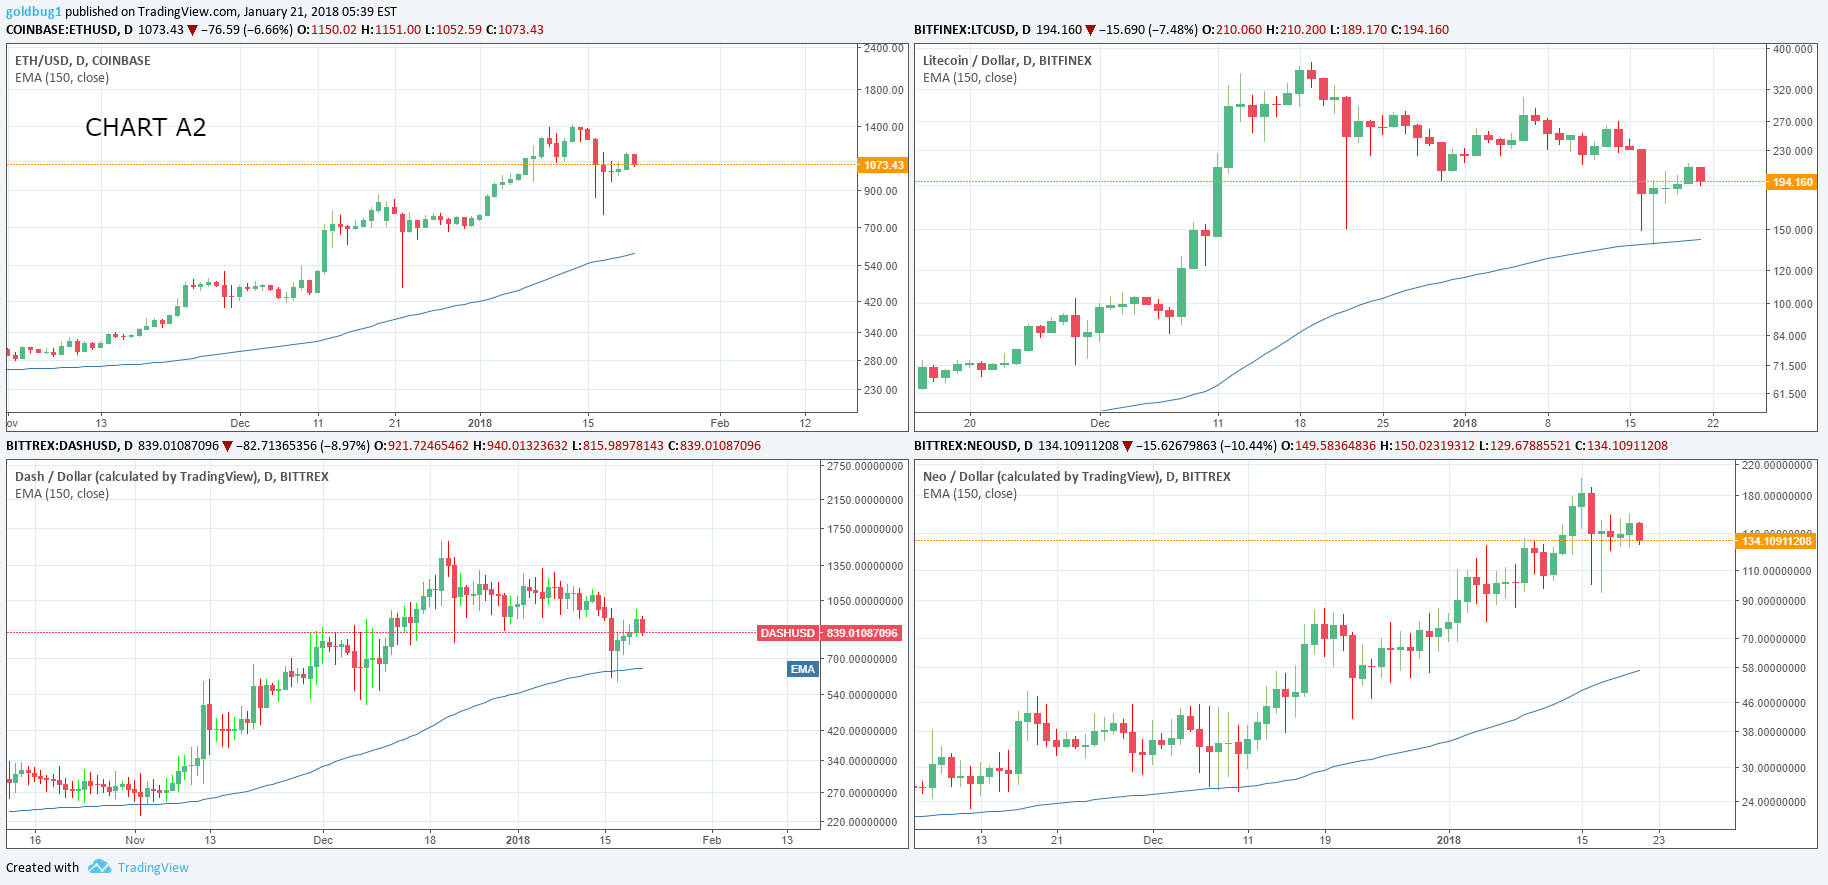Click the CHART A2 annotation text
The height and width of the screenshot is (885, 1828).
[x=146, y=127]
